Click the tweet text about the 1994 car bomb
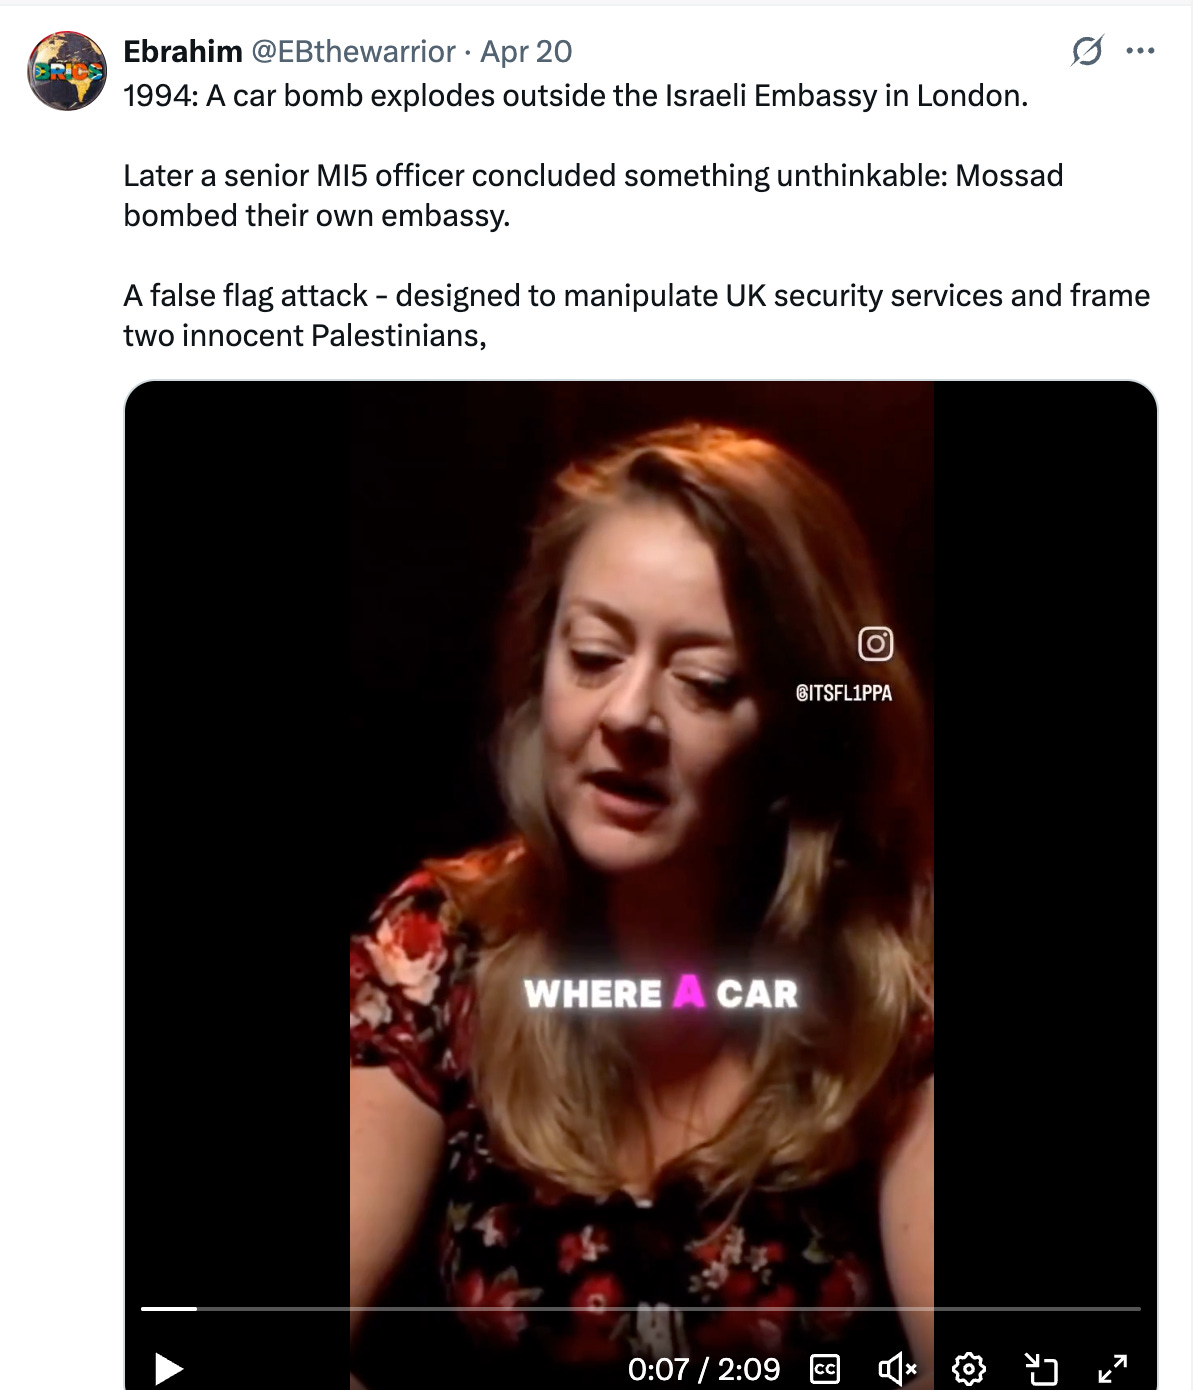 pyautogui.click(x=576, y=96)
